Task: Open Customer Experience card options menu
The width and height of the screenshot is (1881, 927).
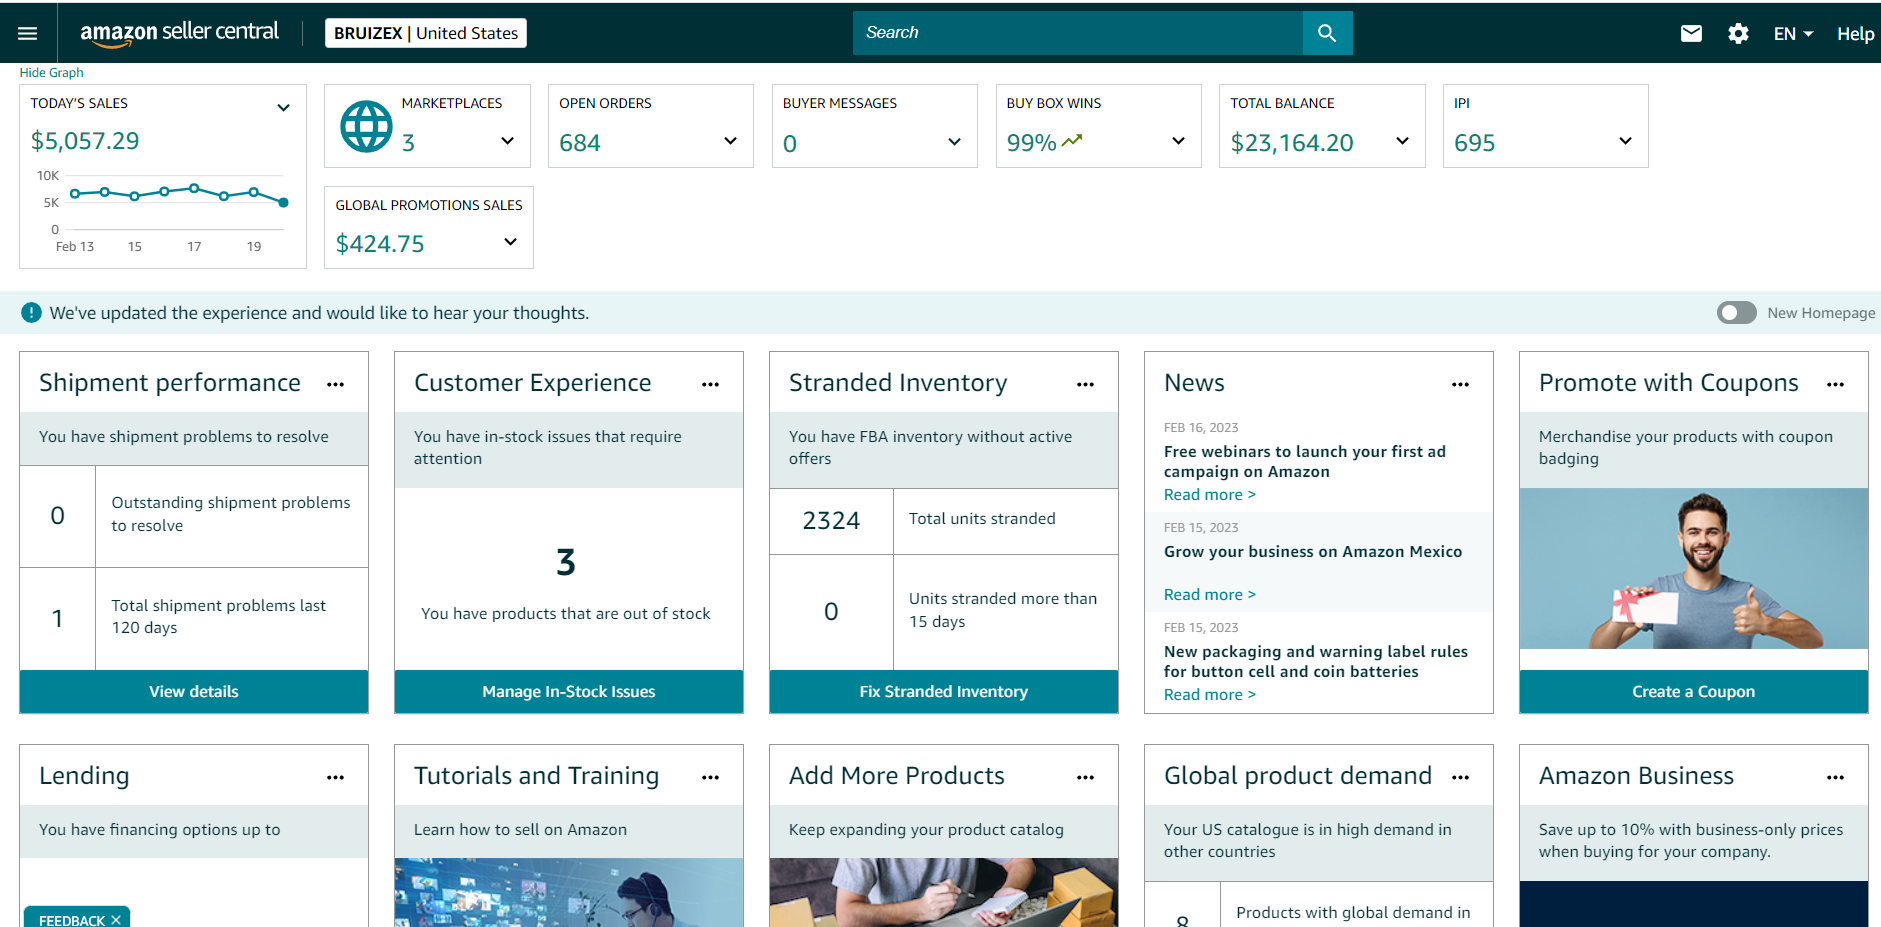Action: pyautogui.click(x=711, y=384)
